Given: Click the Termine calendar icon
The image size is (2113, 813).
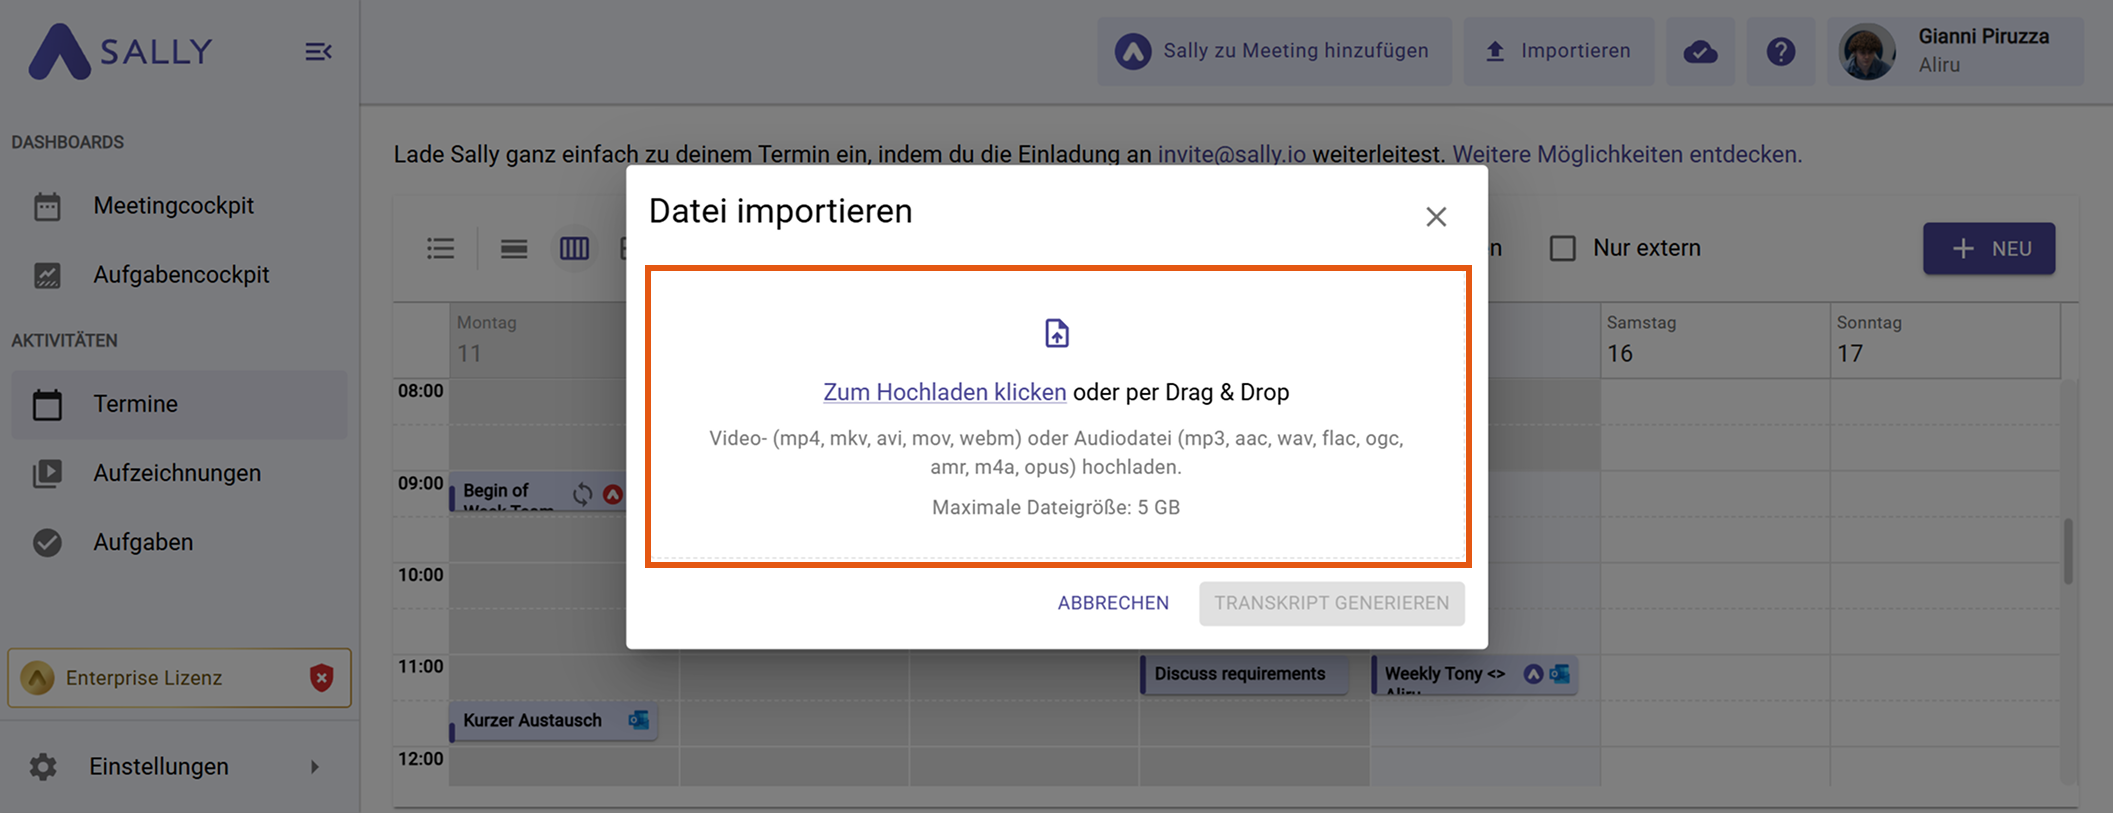Looking at the screenshot, I should coord(47,404).
